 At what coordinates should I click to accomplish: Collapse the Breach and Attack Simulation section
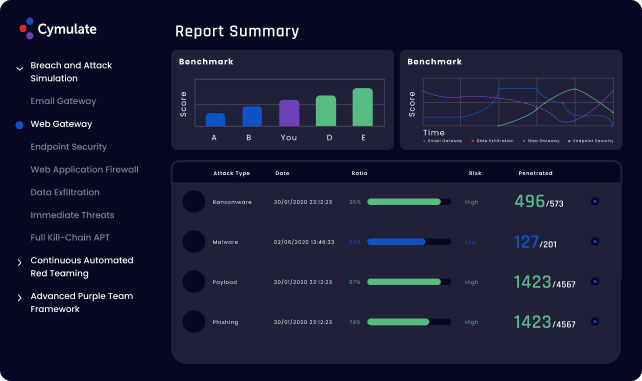19,69
